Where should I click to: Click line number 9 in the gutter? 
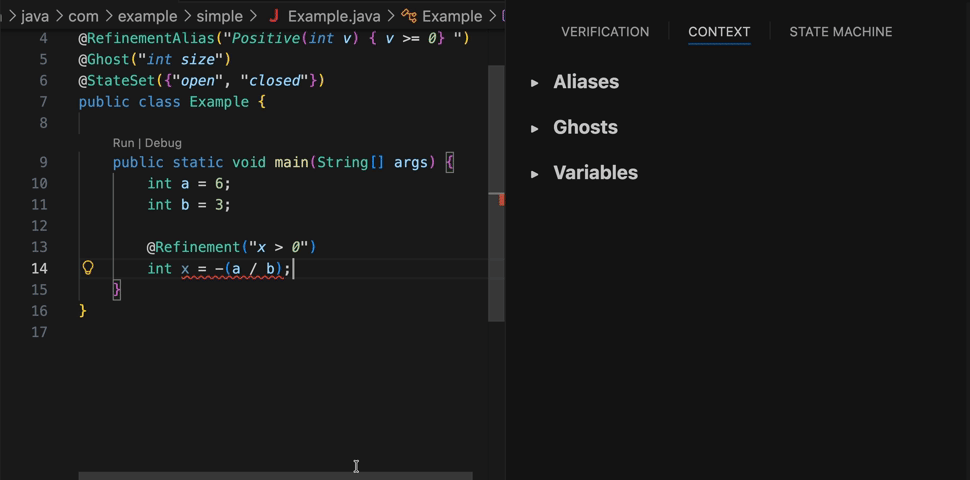click(x=43, y=163)
